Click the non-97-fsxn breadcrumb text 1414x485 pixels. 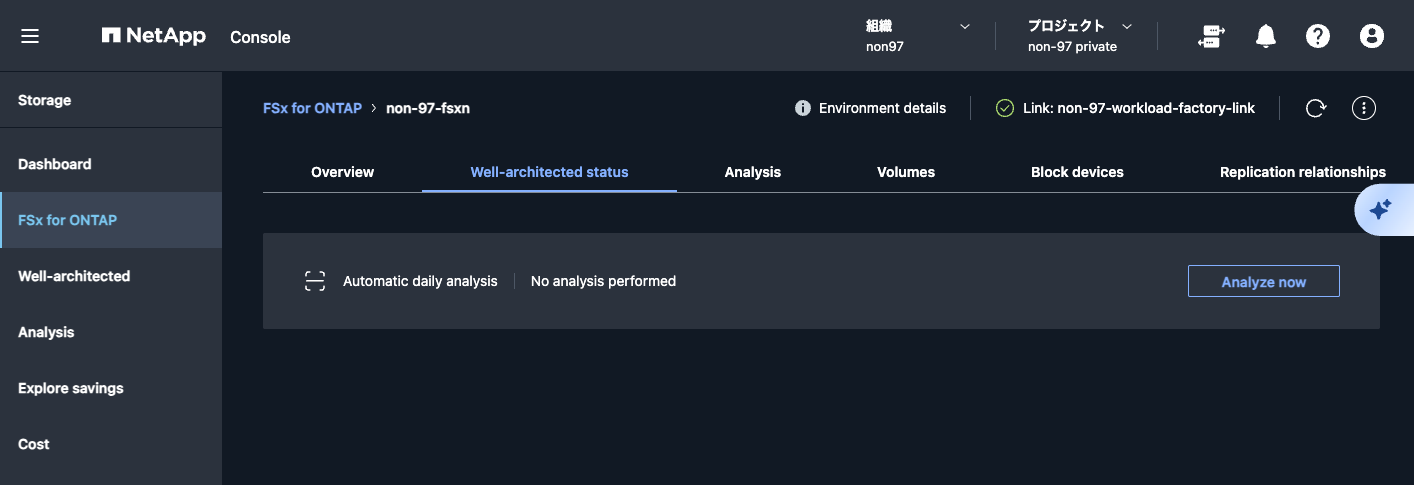point(428,108)
